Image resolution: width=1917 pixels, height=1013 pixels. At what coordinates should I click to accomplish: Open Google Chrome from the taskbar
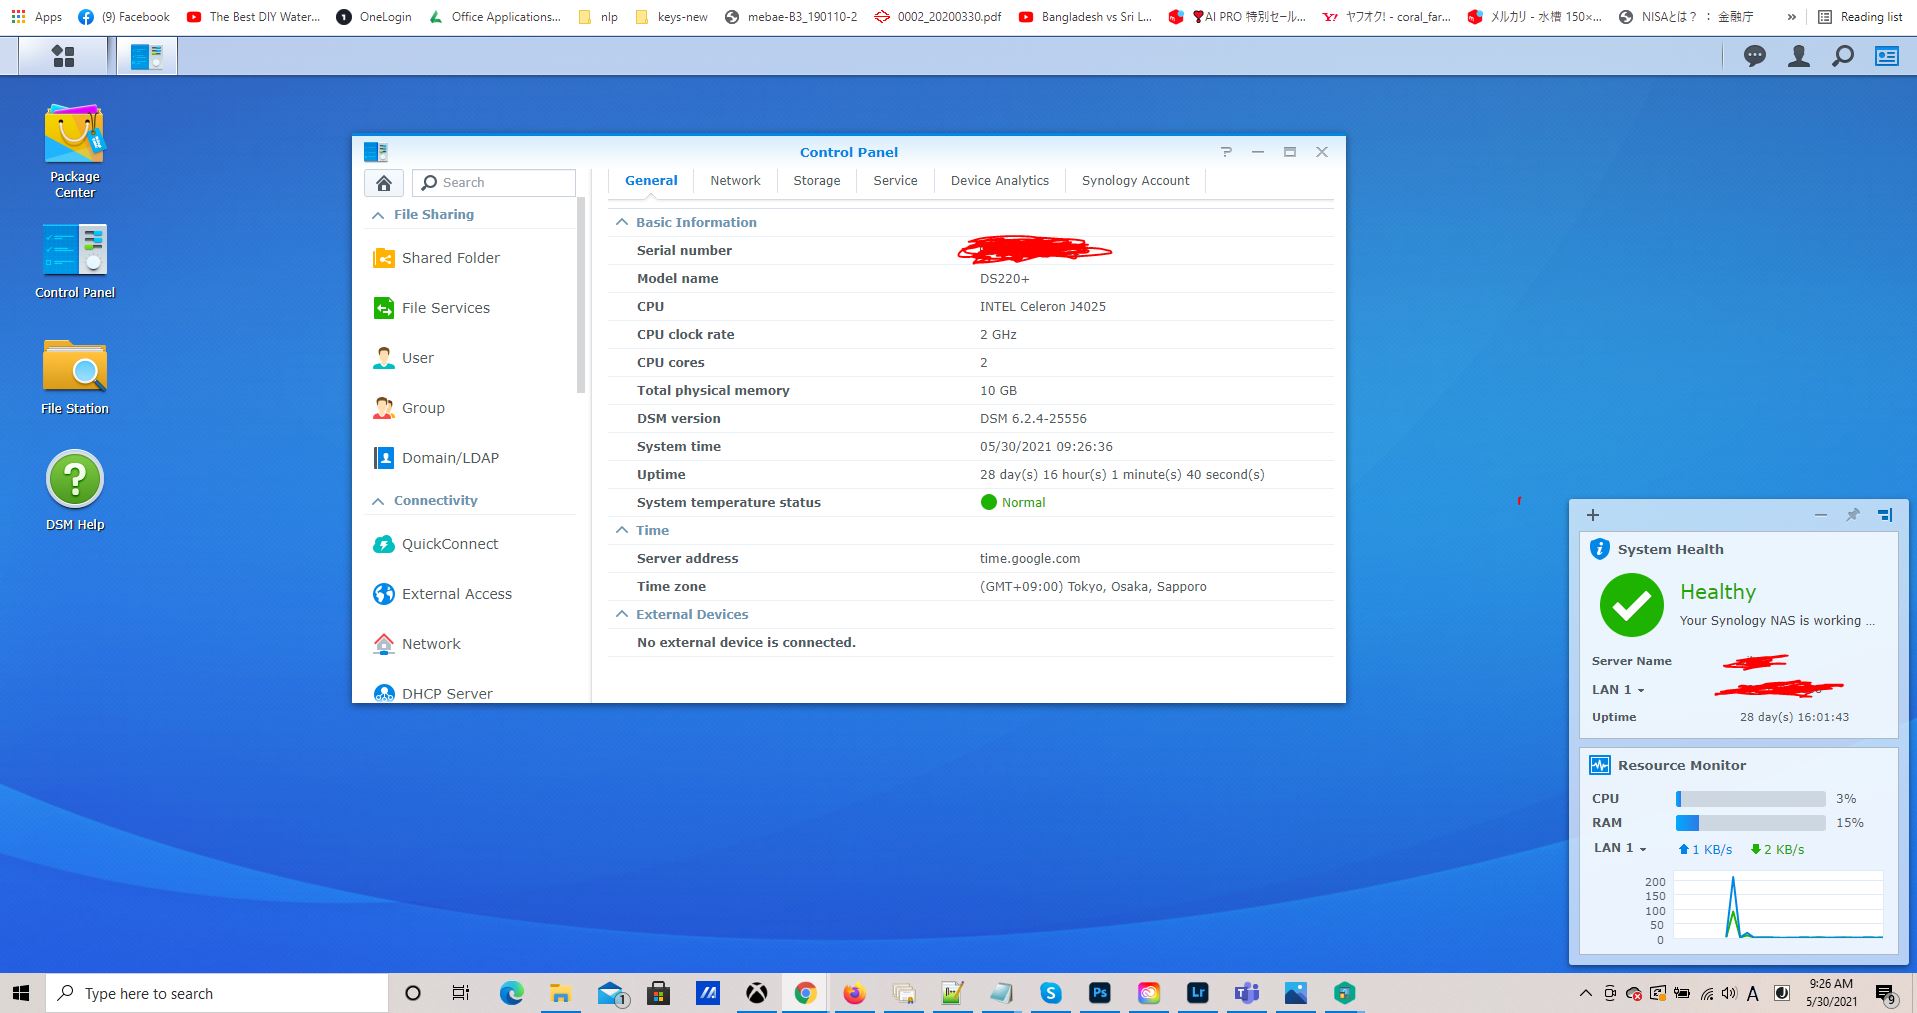805,993
